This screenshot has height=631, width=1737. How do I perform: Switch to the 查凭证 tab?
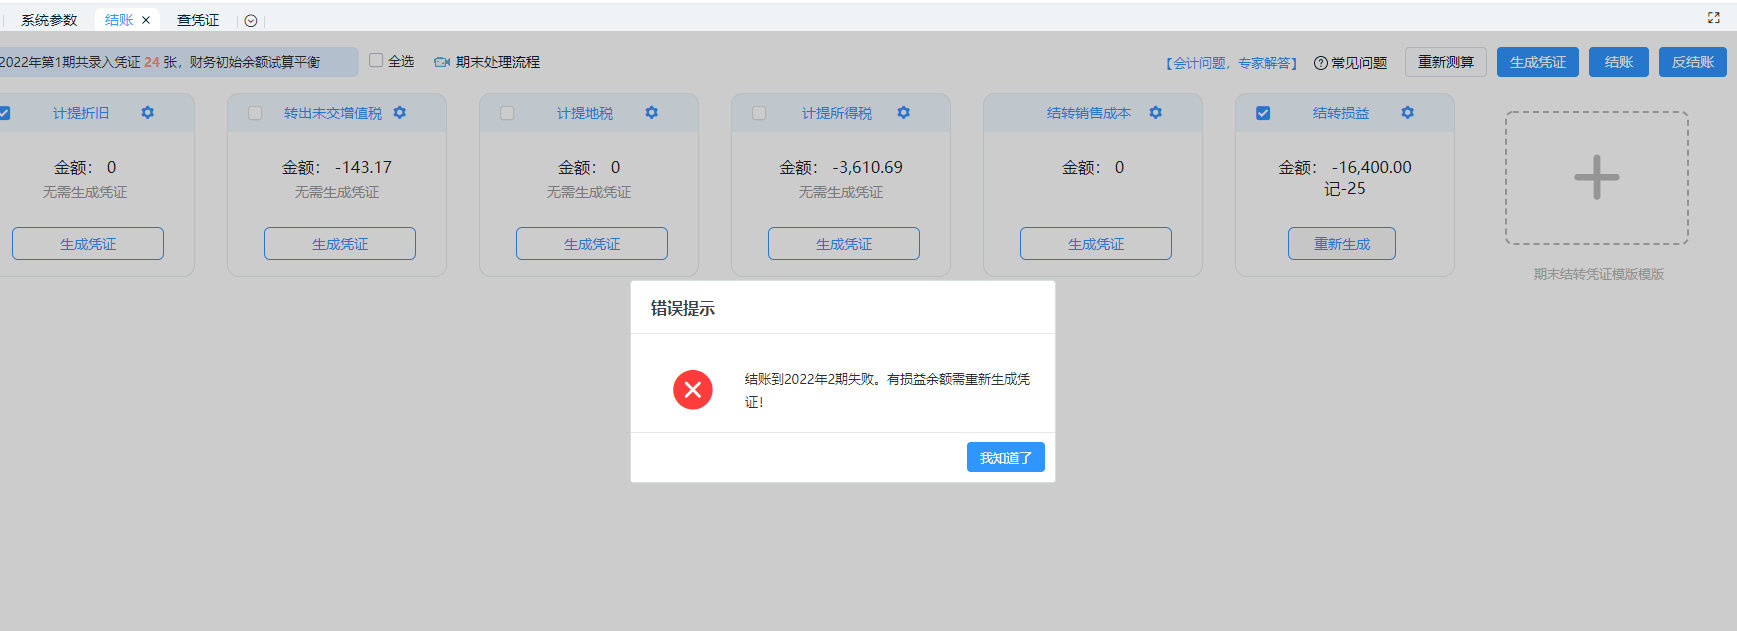click(x=198, y=20)
